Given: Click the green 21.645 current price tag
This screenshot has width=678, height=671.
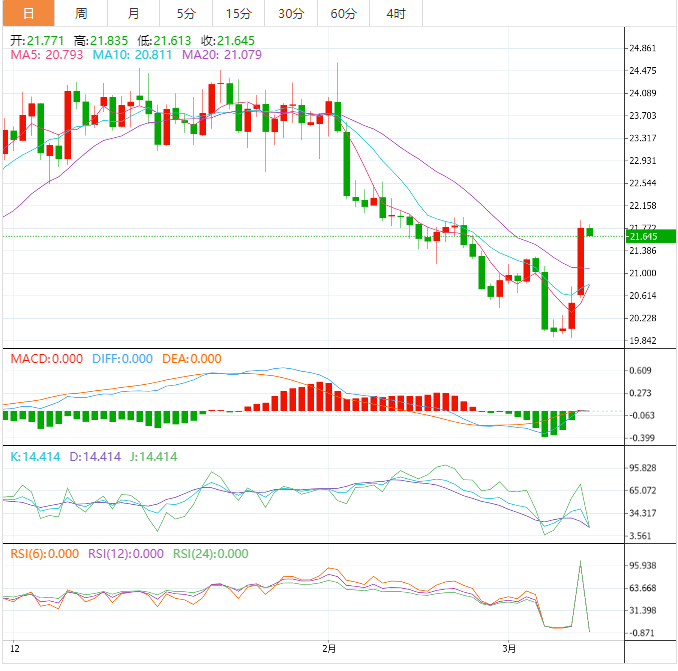Looking at the screenshot, I should click(644, 236).
